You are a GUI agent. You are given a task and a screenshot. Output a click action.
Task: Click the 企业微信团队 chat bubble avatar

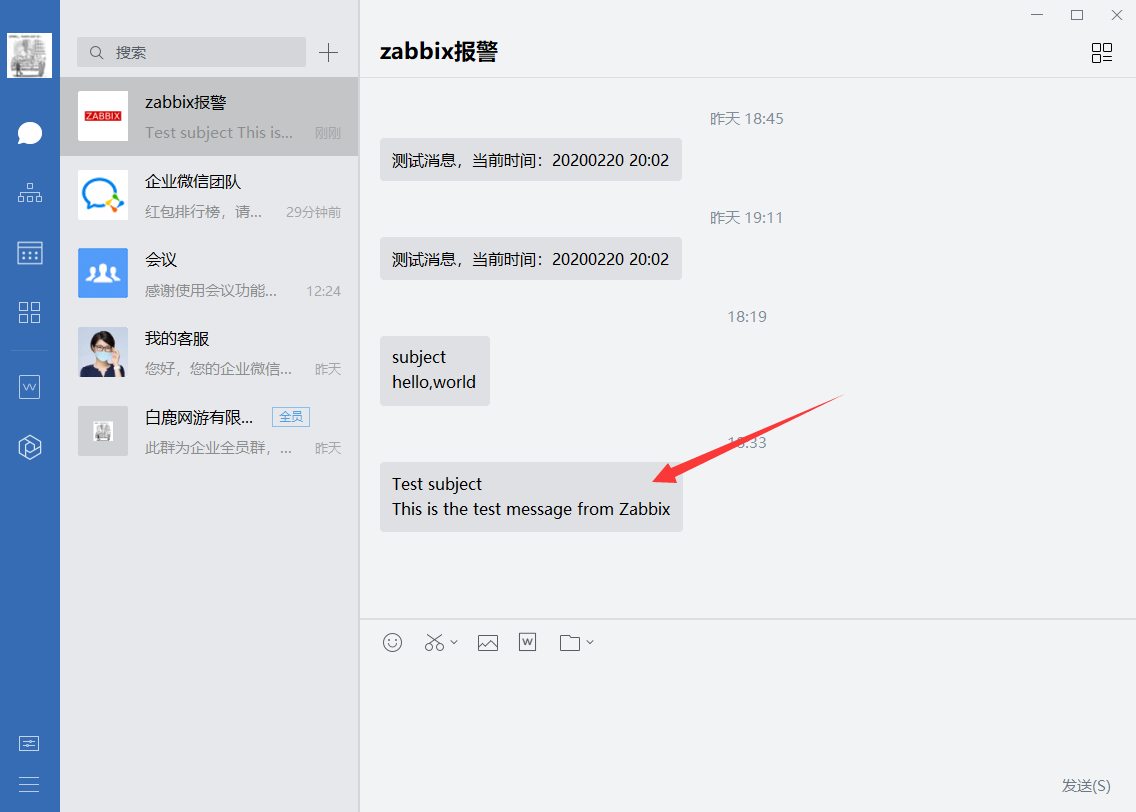(x=103, y=195)
